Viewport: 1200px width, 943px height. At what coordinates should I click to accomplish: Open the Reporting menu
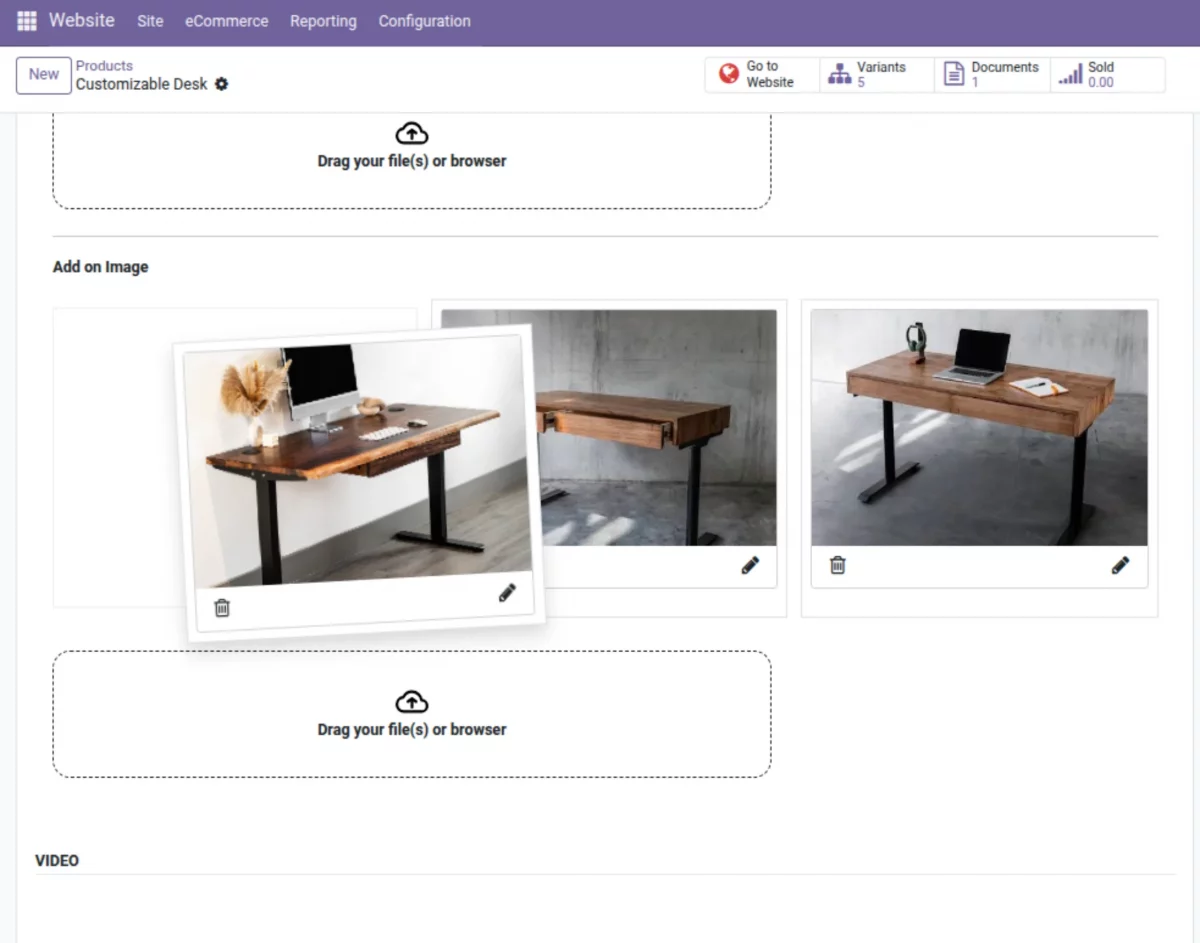tap(323, 21)
